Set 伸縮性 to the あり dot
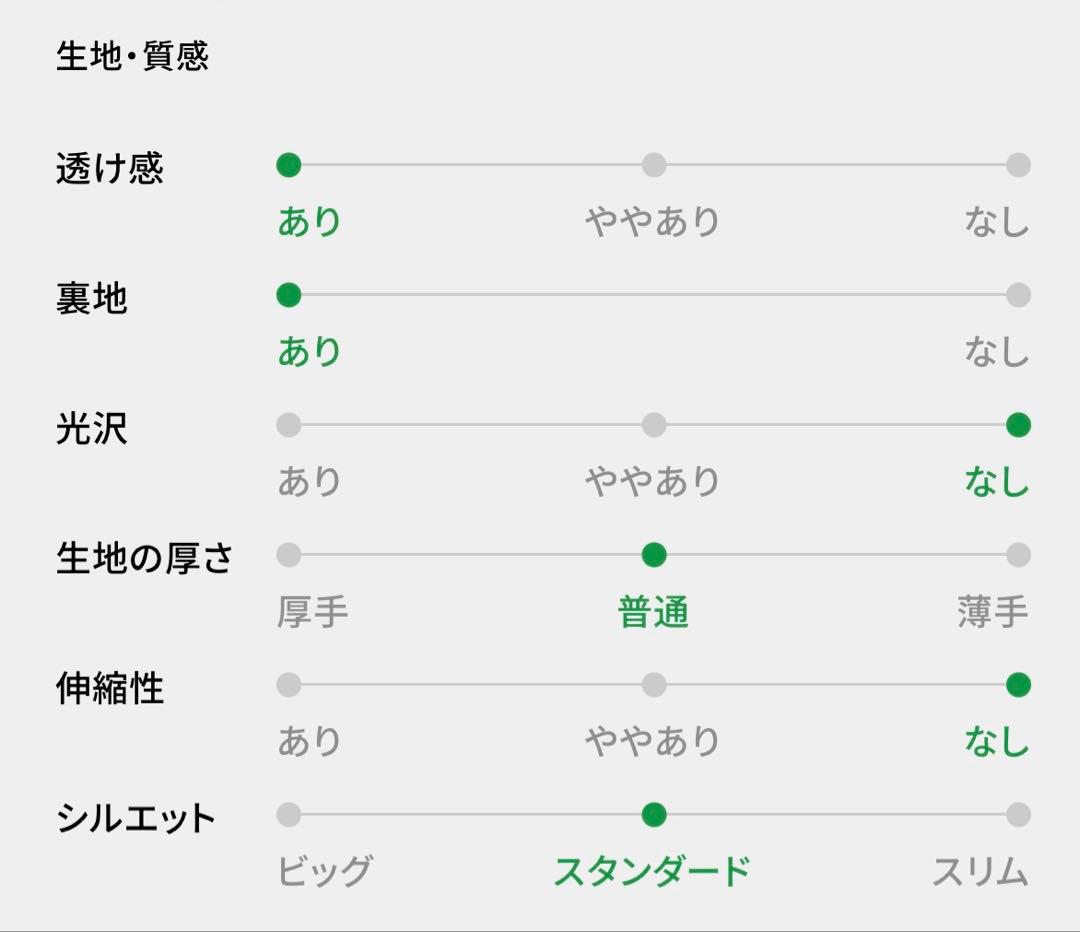The width and height of the screenshot is (1080, 932). [x=289, y=685]
